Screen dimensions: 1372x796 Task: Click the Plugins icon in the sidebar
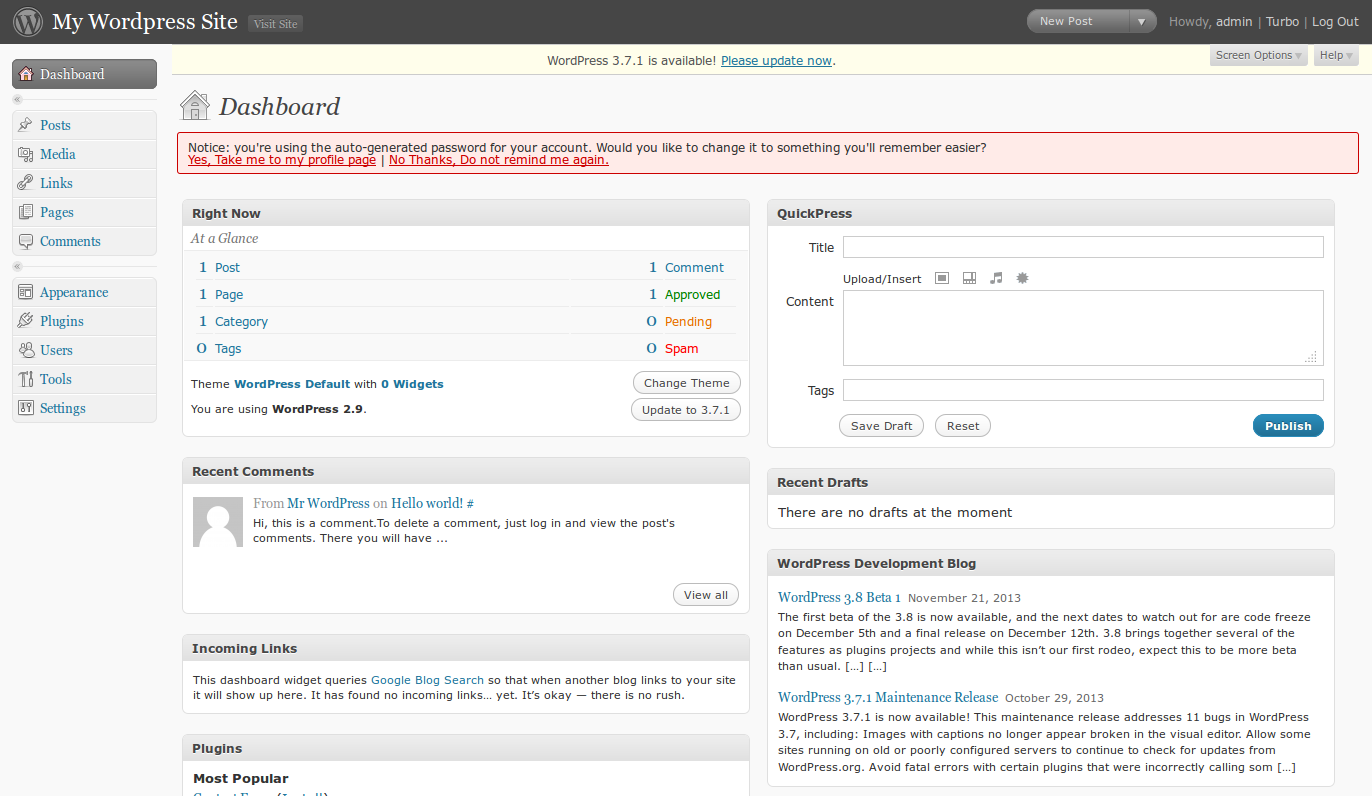[x=25, y=321]
